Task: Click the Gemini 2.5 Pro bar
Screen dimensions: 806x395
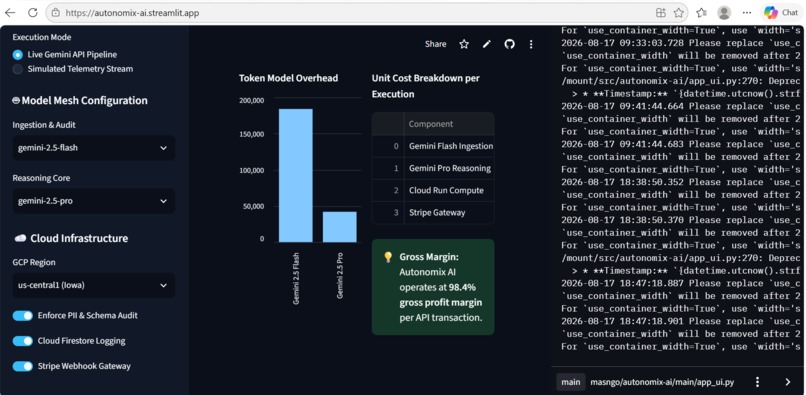Action: [x=340, y=227]
